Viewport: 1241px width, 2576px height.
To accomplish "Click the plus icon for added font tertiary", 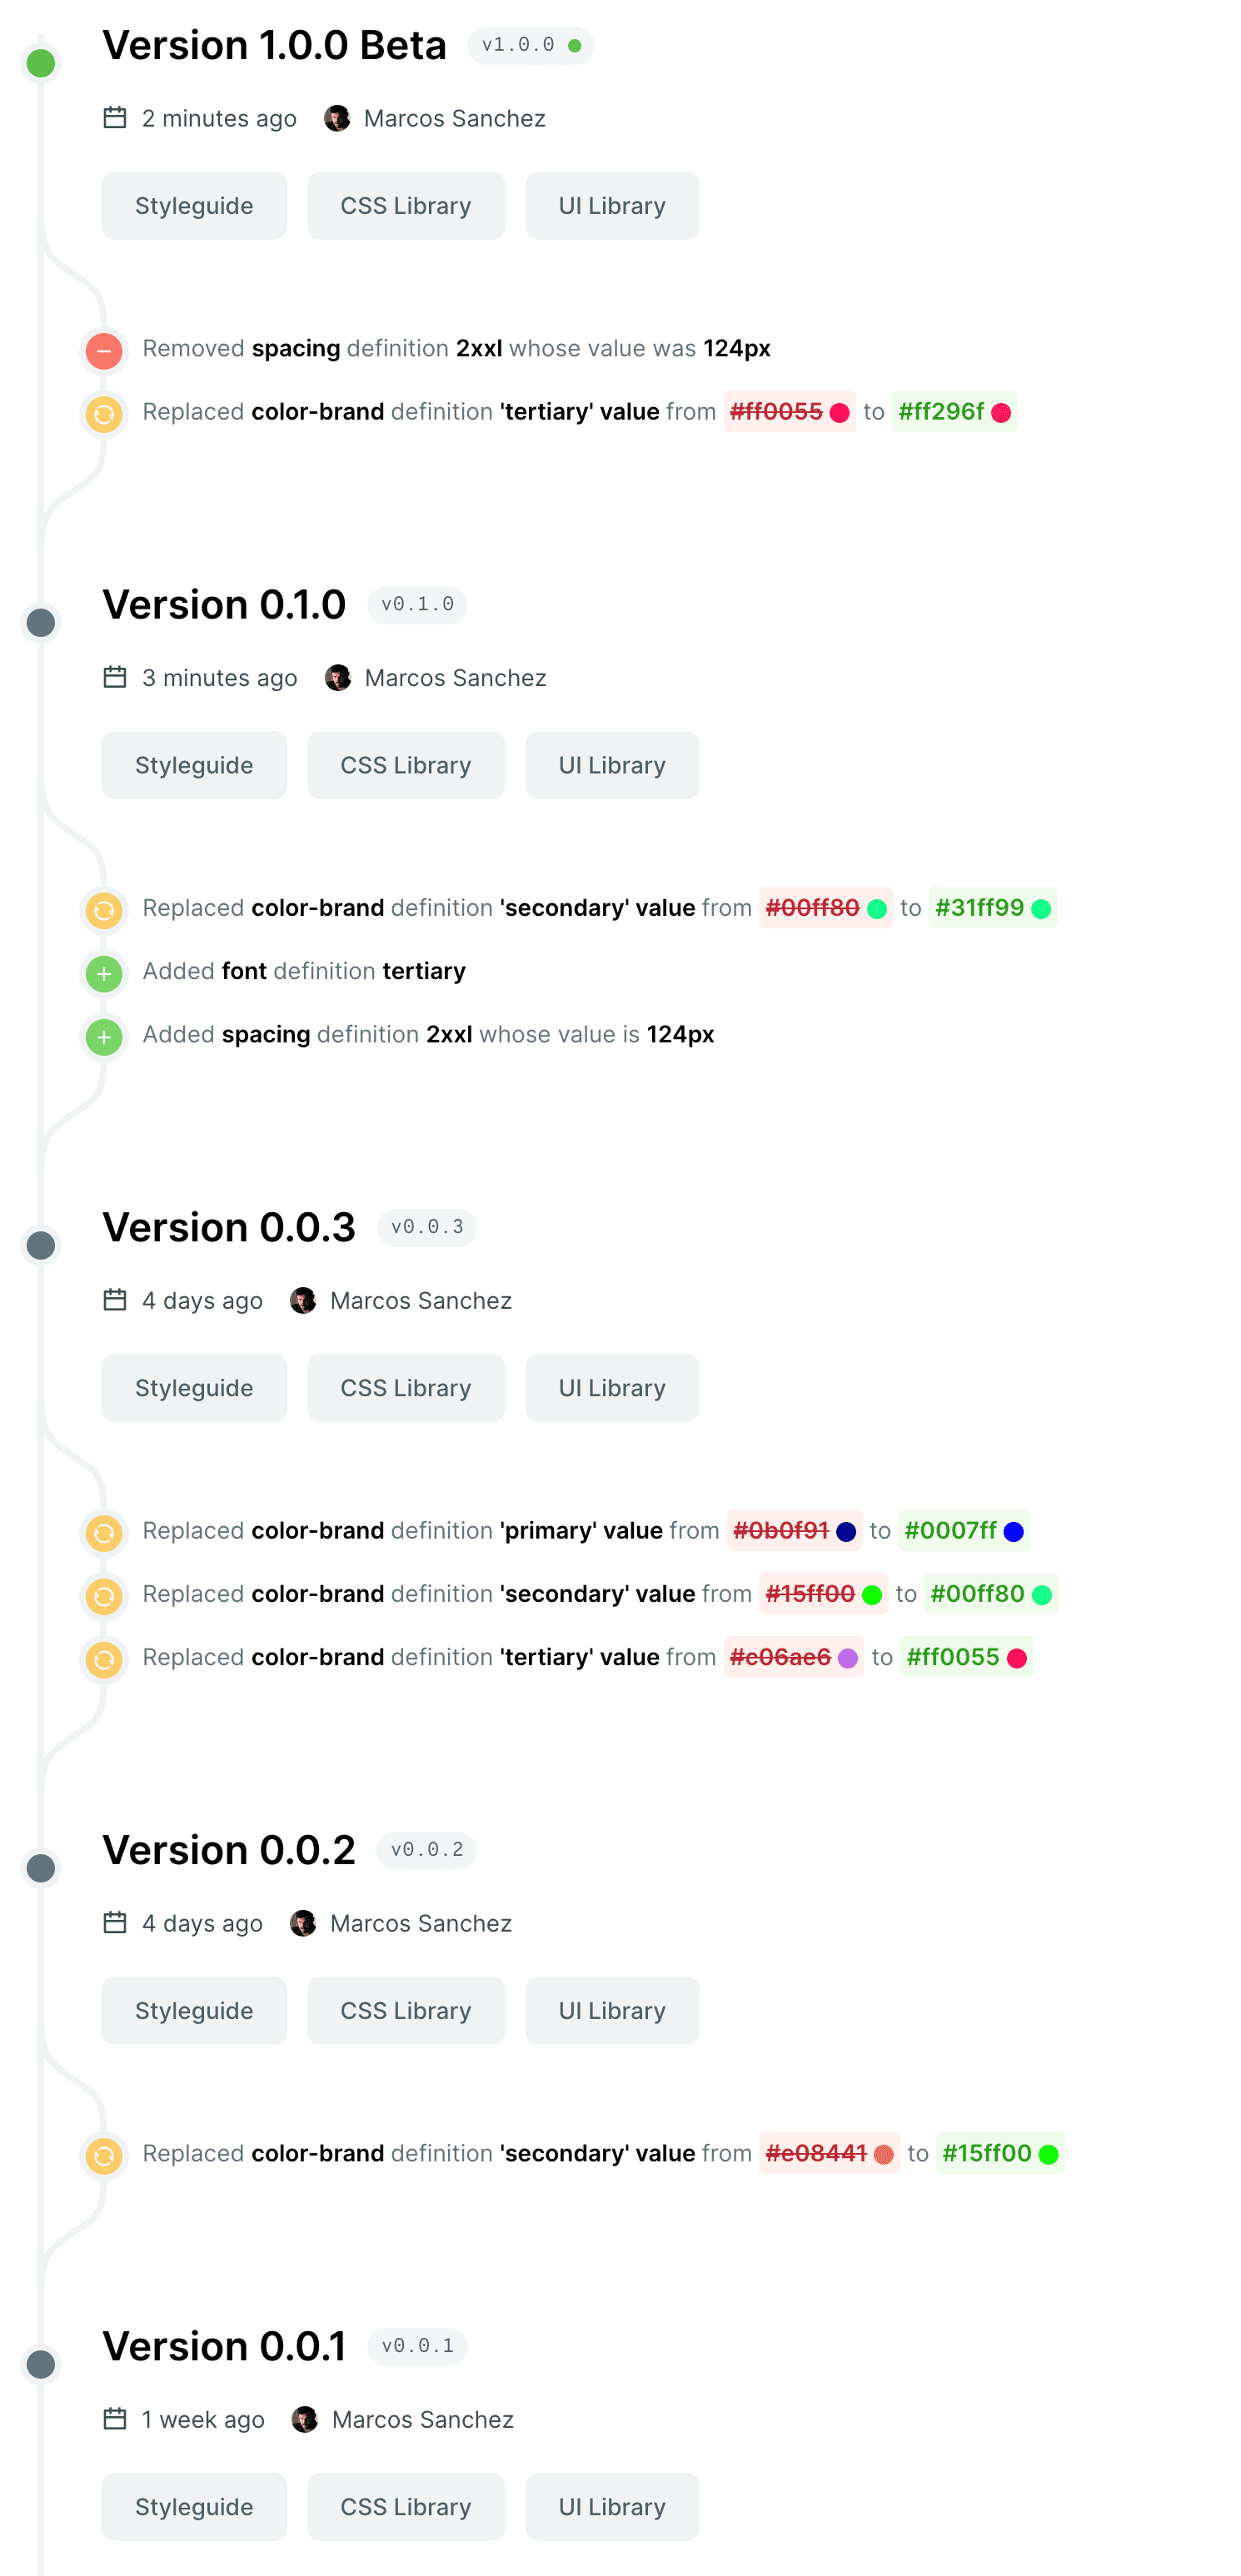I will (x=104, y=972).
